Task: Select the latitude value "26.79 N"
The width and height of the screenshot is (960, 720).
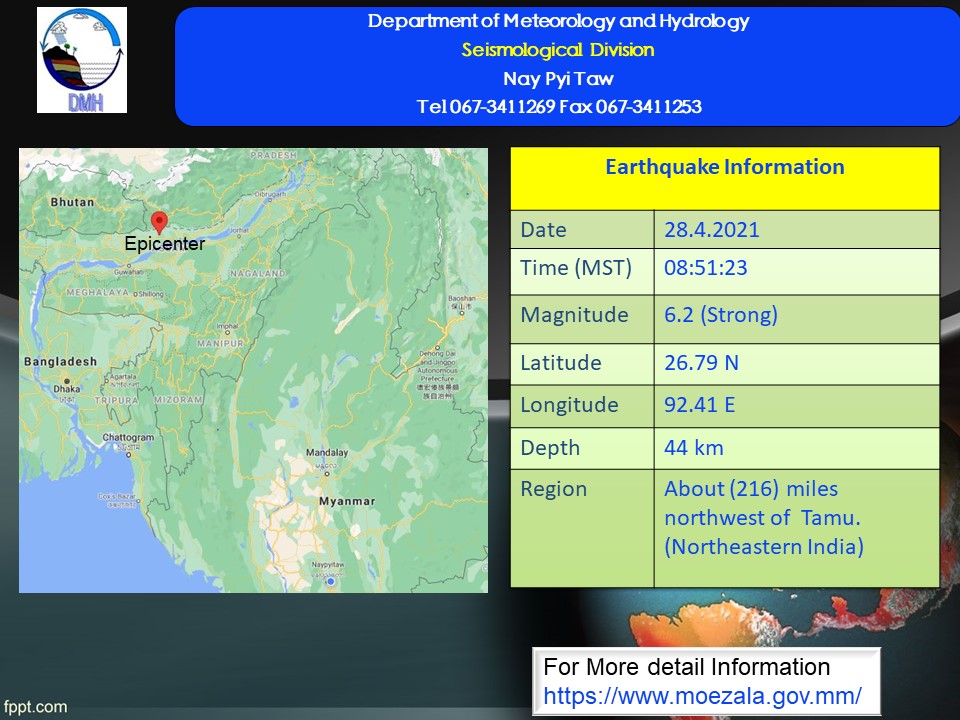Action: coord(702,362)
